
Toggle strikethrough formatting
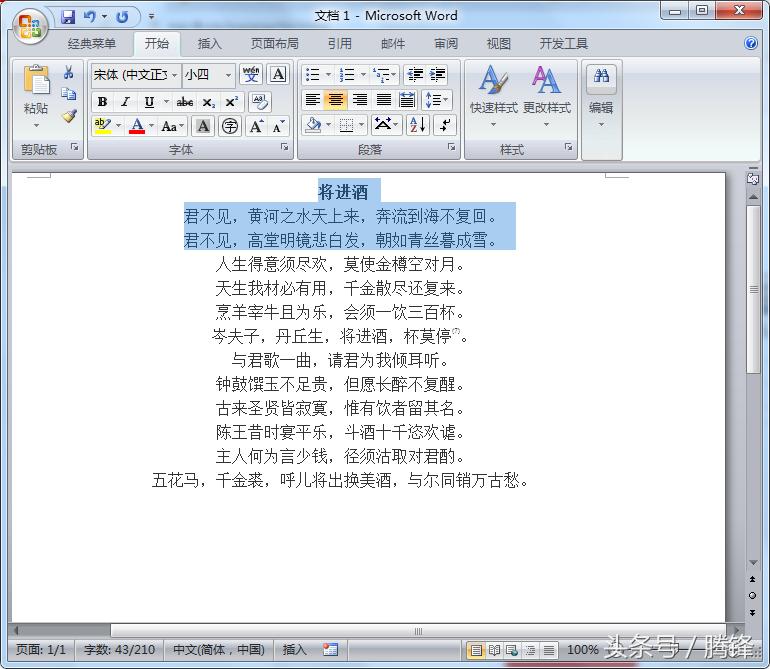point(185,102)
